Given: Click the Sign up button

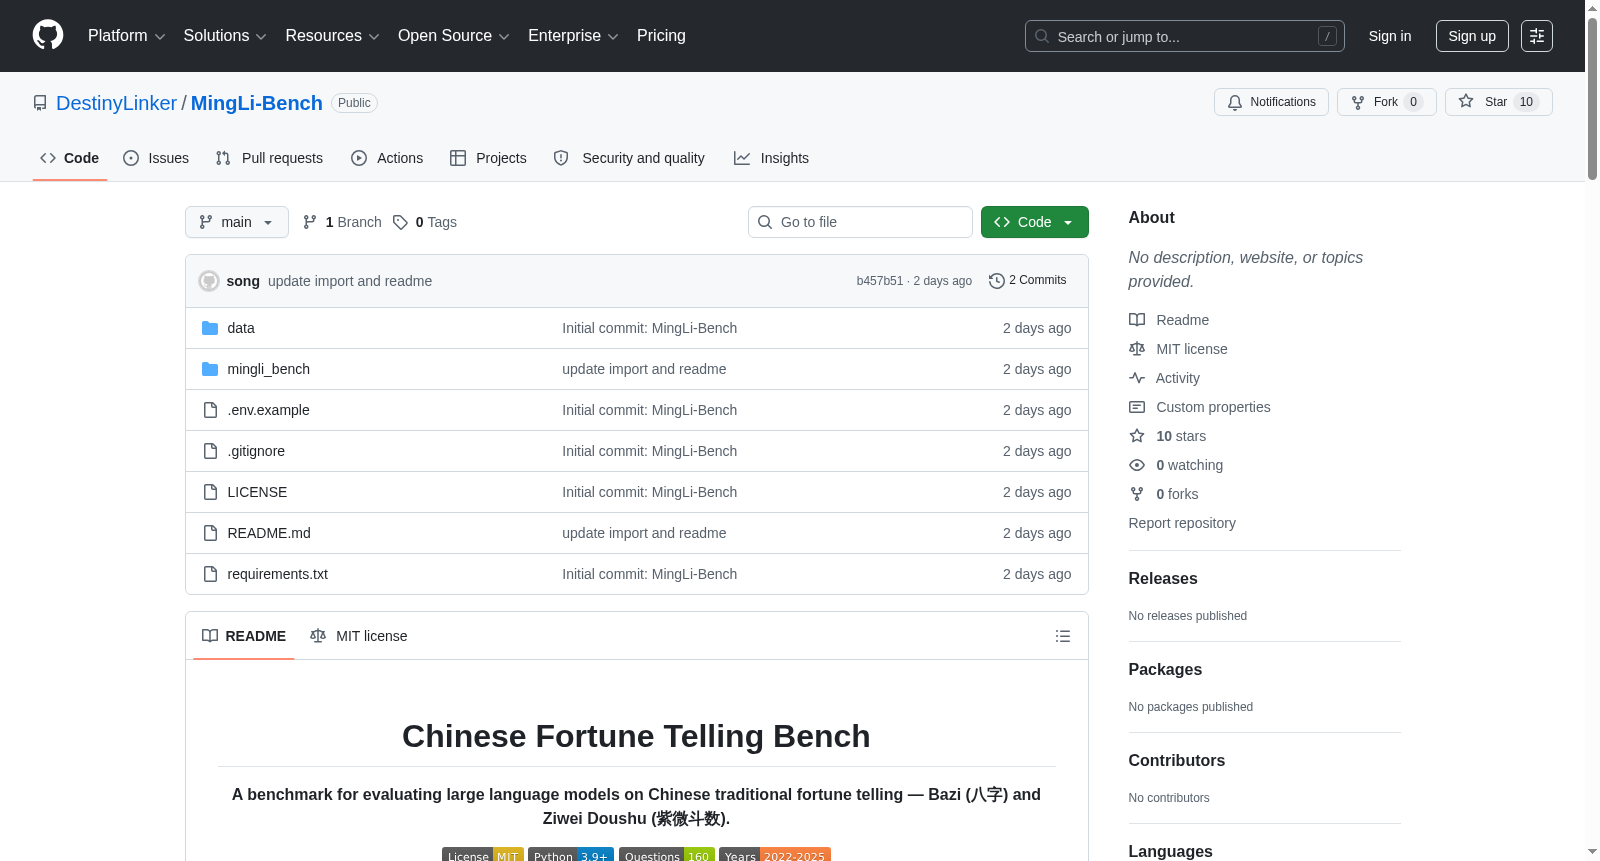Looking at the screenshot, I should coord(1472,36).
